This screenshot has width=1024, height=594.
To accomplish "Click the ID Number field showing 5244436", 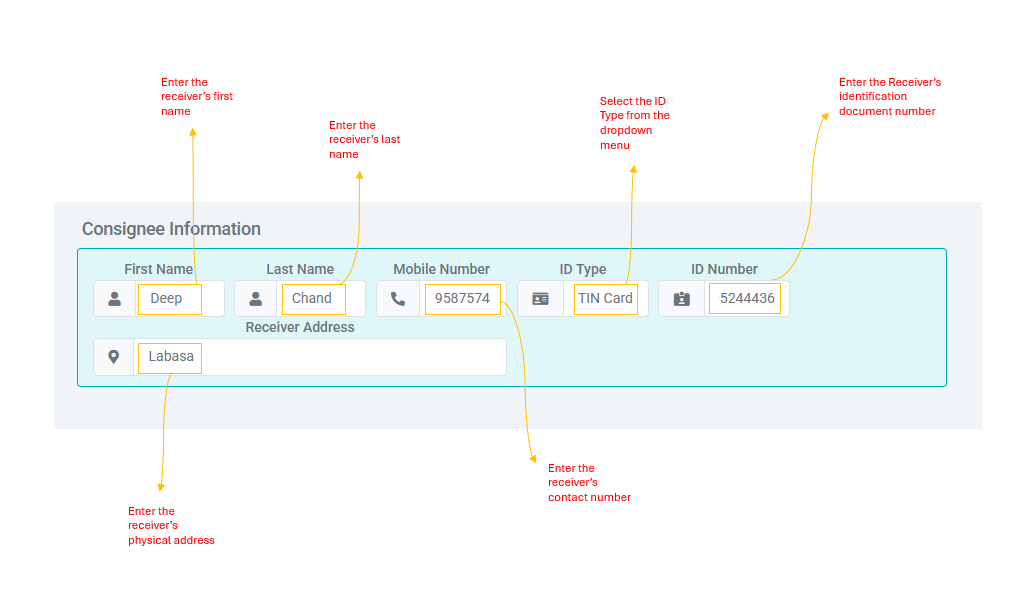I will click(x=744, y=299).
